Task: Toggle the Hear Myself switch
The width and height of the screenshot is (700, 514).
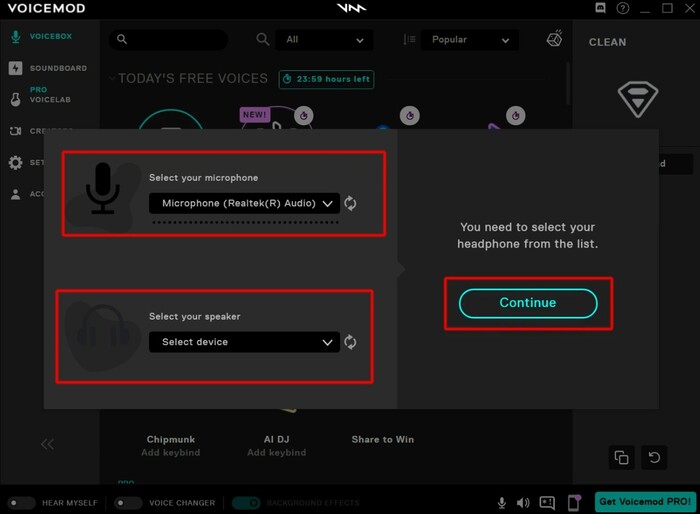Action: coord(21,503)
